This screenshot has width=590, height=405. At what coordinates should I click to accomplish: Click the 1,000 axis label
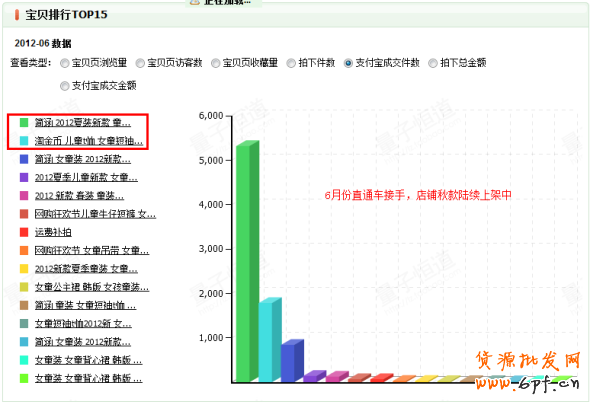(x=211, y=338)
